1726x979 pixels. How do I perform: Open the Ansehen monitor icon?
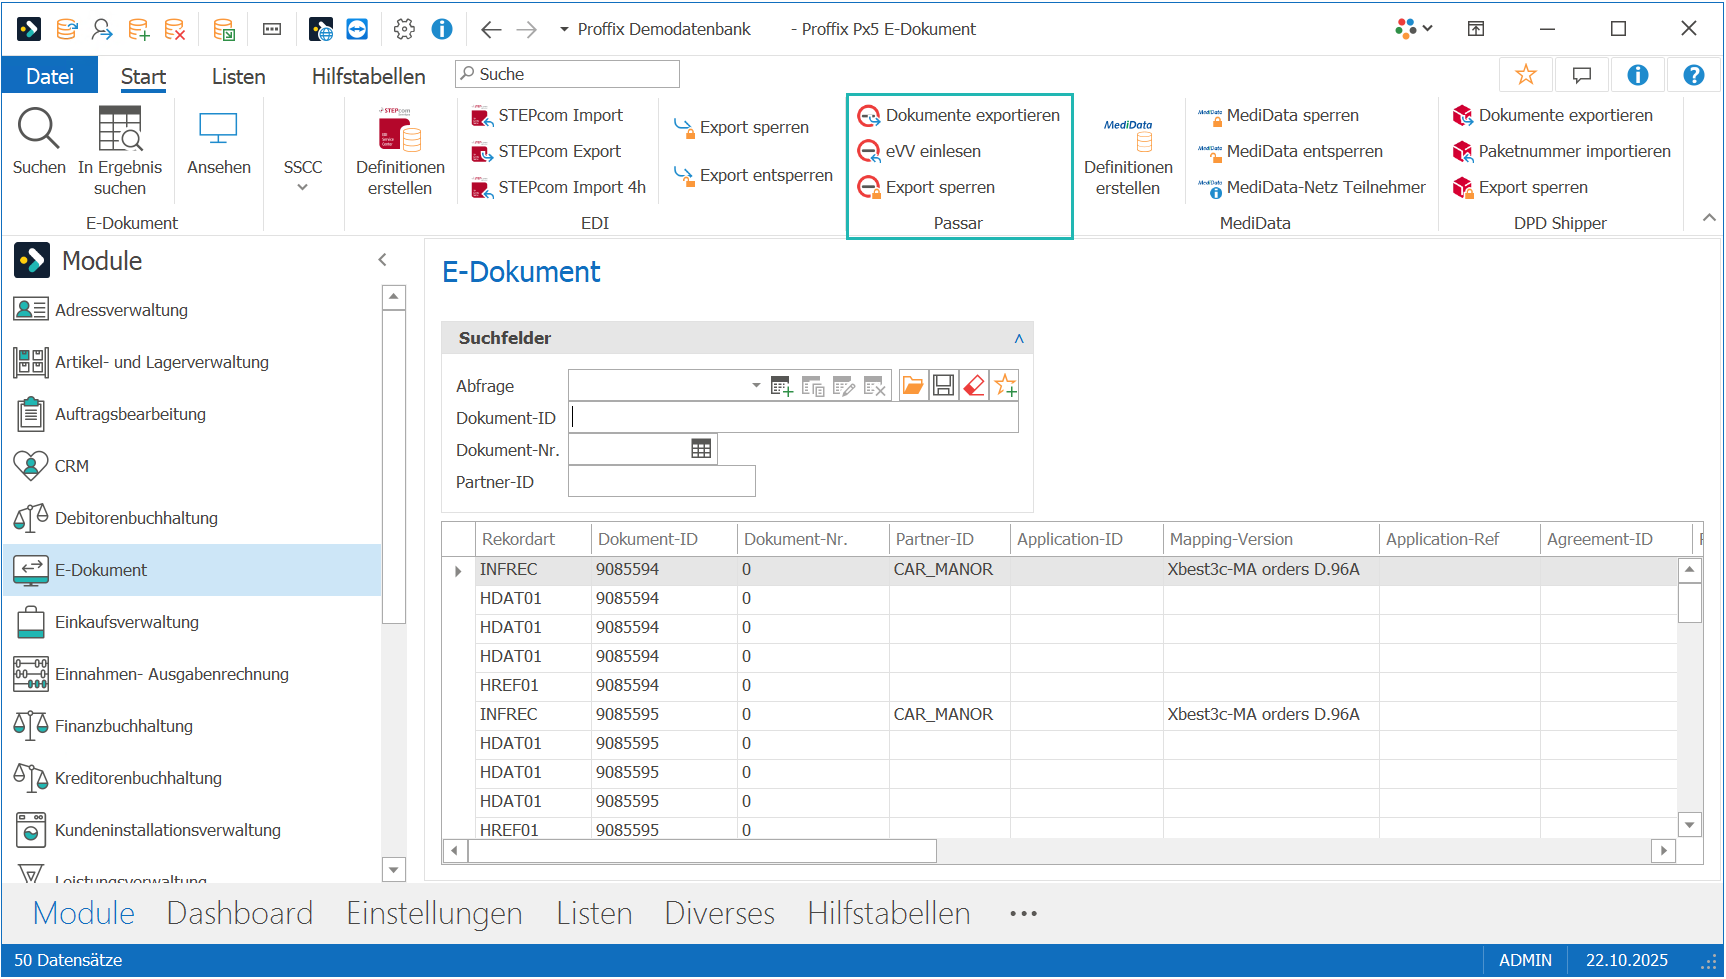click(x=218, y=129)
